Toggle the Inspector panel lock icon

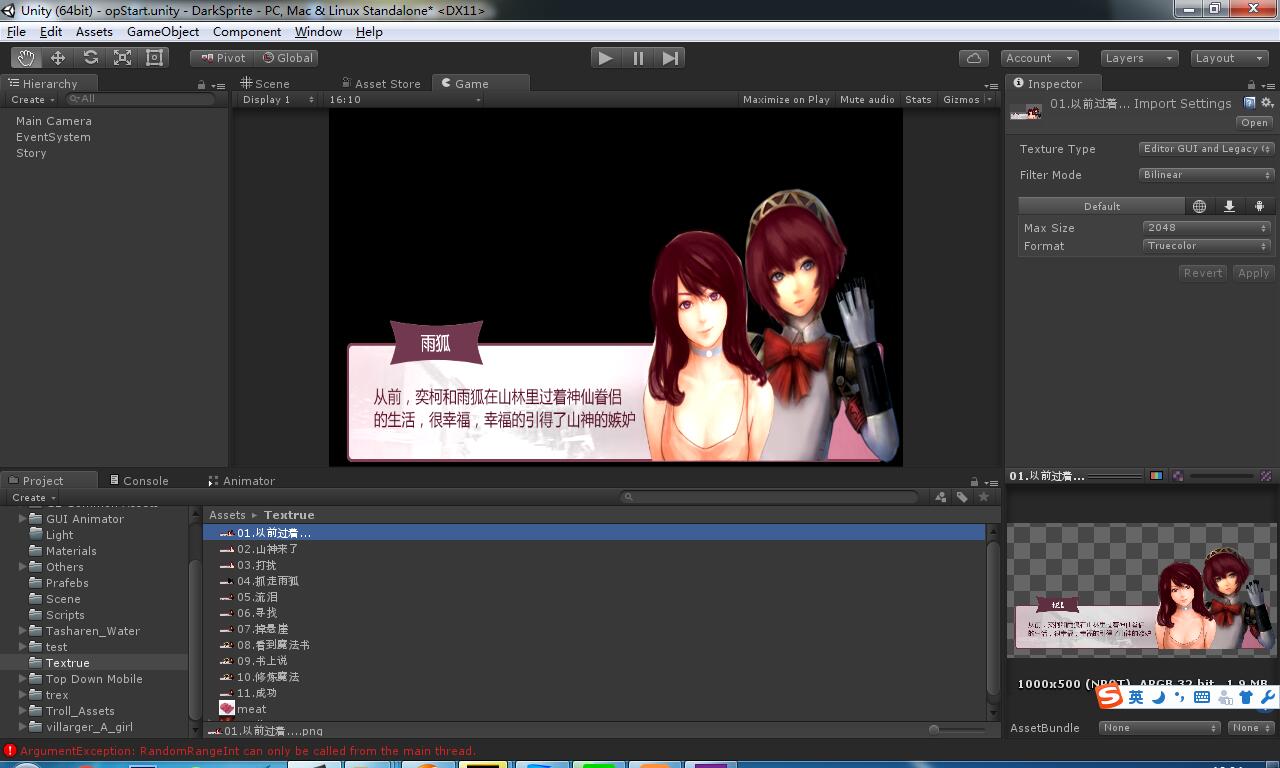pos(1251,85)
